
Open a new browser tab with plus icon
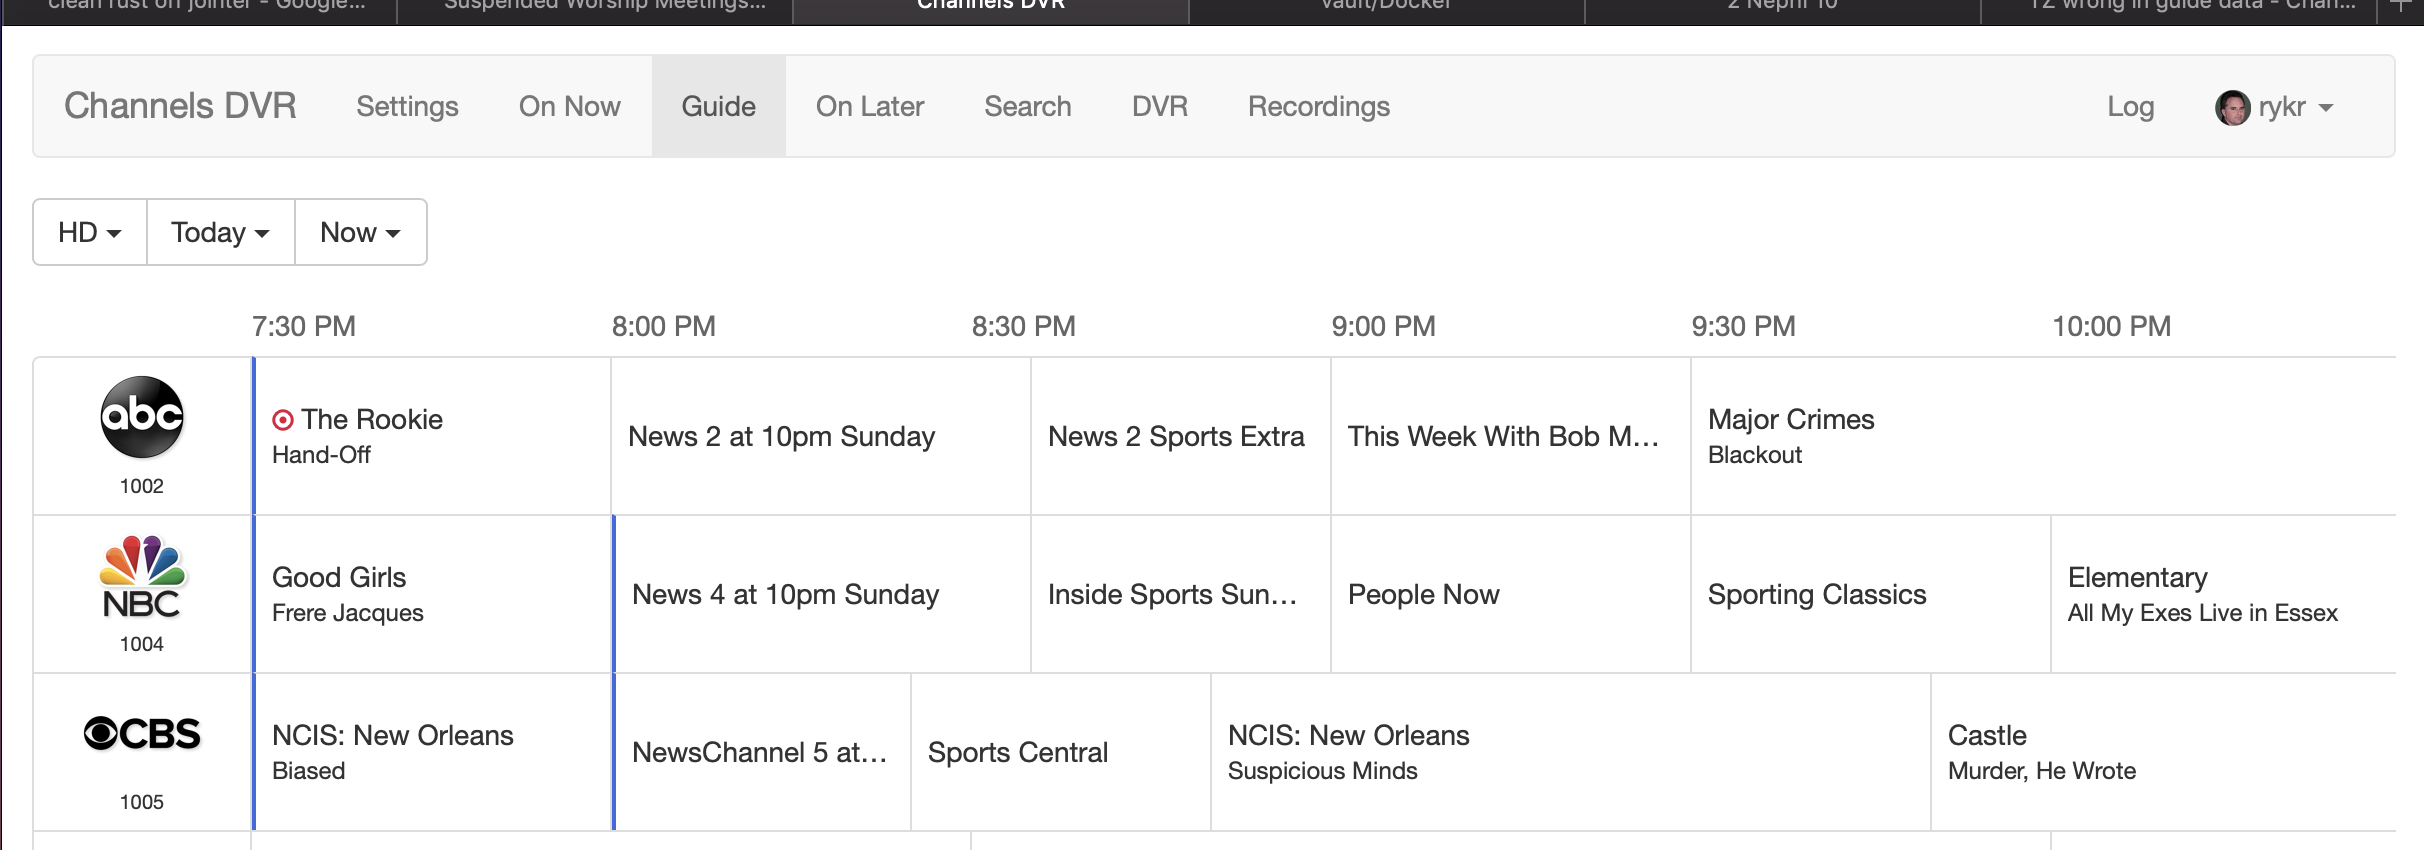[2400, 6]
